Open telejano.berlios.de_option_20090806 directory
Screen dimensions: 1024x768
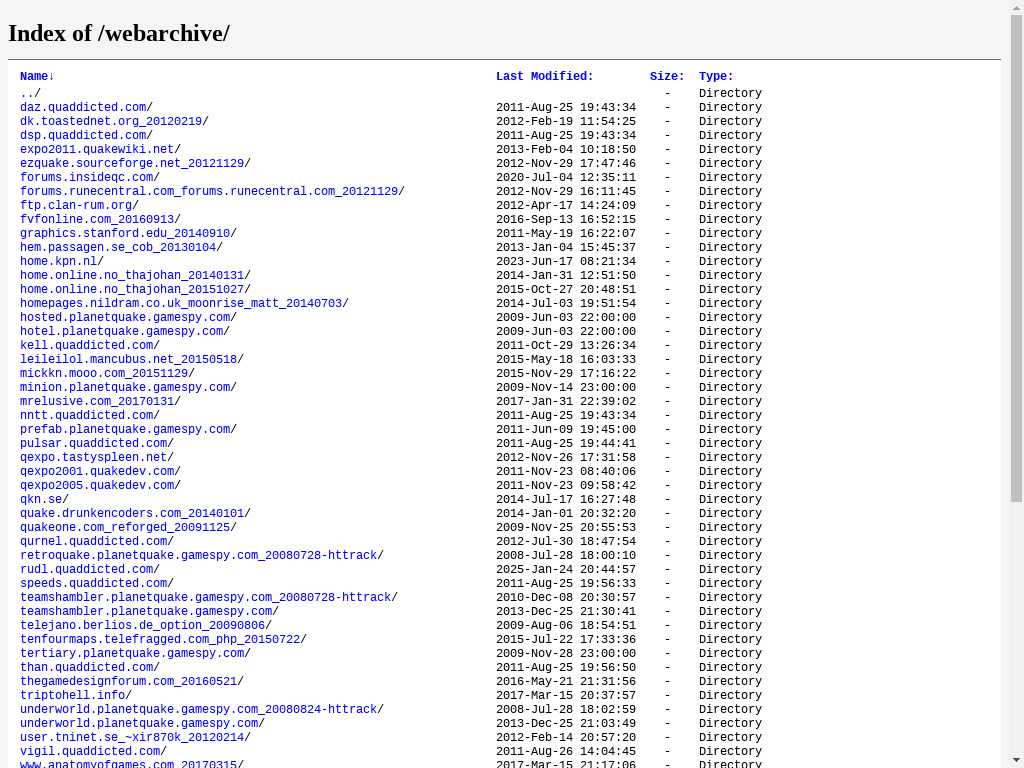pos(142,627)
